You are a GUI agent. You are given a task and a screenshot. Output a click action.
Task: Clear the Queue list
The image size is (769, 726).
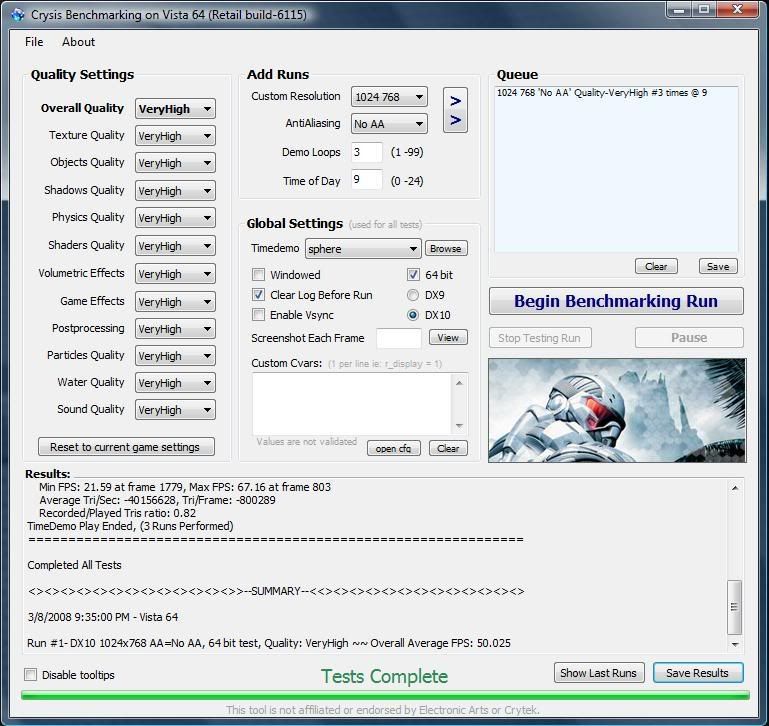click(656, 266)
